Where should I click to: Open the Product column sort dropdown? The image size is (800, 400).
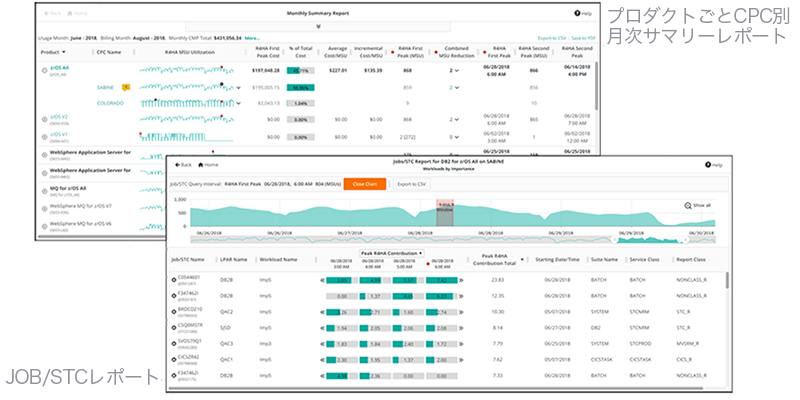[64, 52]
